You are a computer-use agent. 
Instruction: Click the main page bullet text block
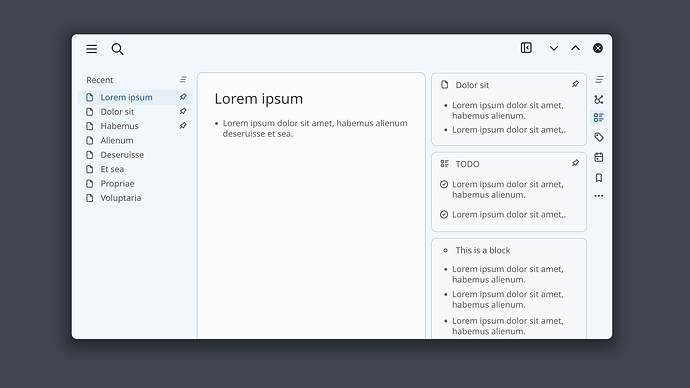pyautogui.click(x=315, y=128)
